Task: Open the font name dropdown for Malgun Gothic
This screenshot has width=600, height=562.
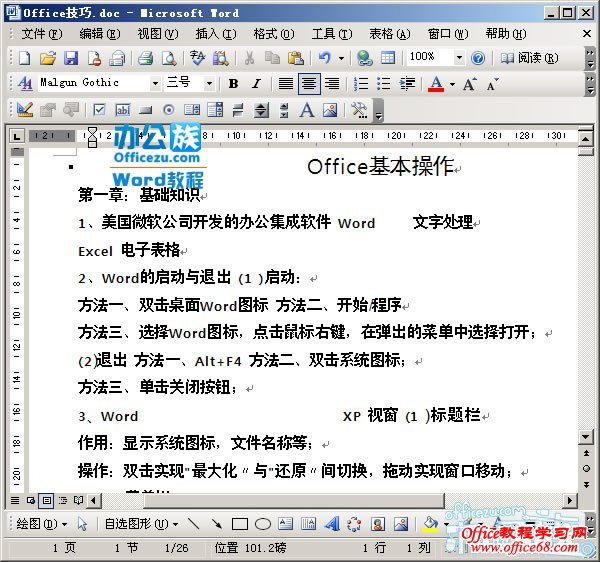Action: point(155,83)
